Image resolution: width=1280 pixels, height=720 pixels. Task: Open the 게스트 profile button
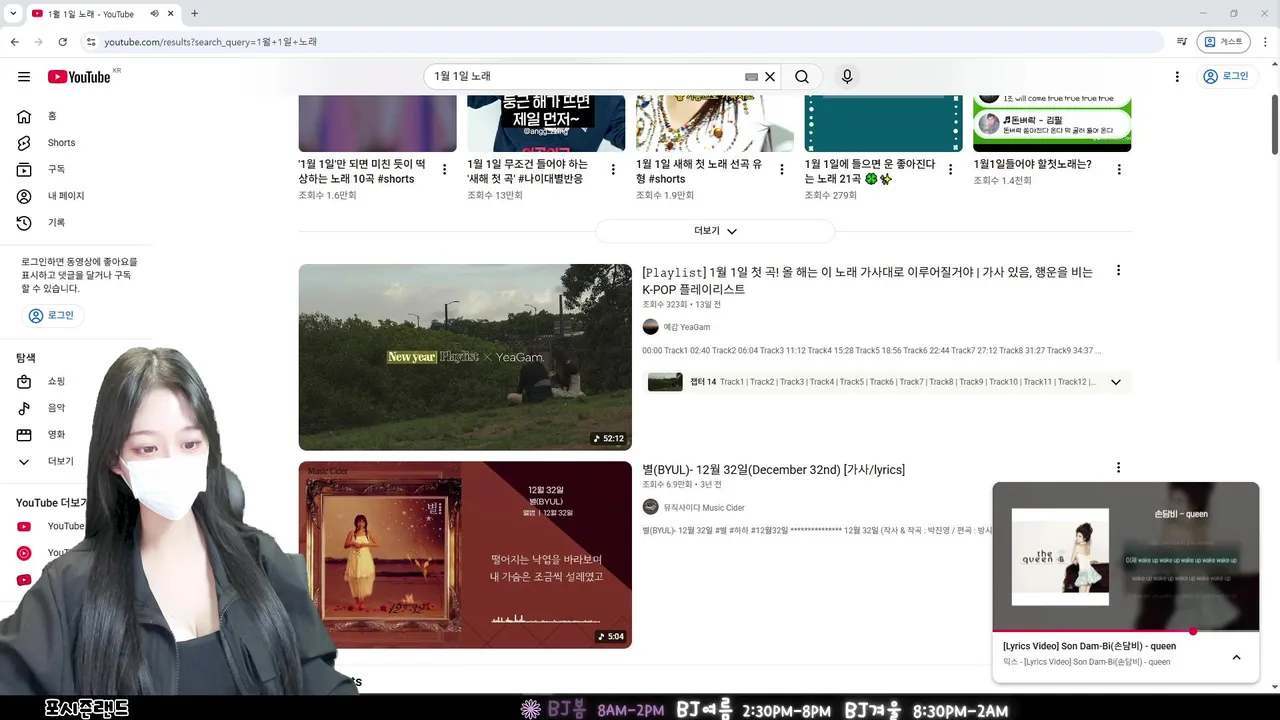pyautogui.click(x=1223, y=42)
